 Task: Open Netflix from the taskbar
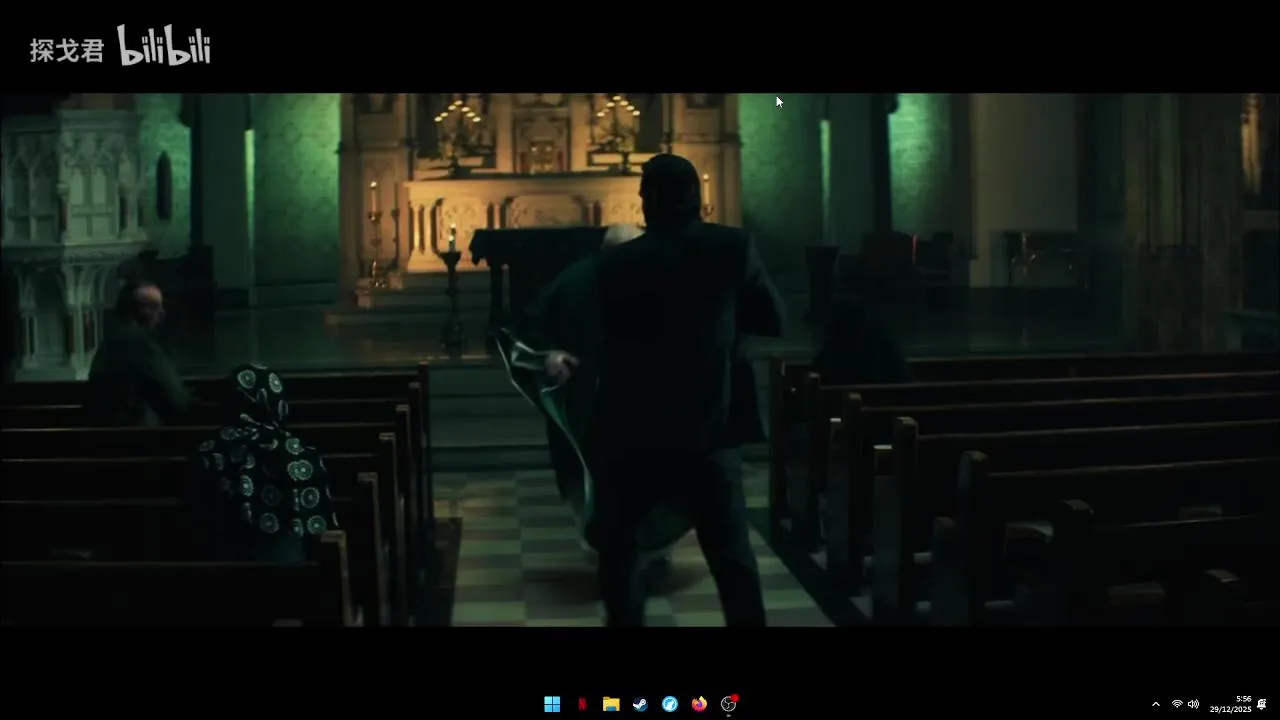click(x=582, y=704)
